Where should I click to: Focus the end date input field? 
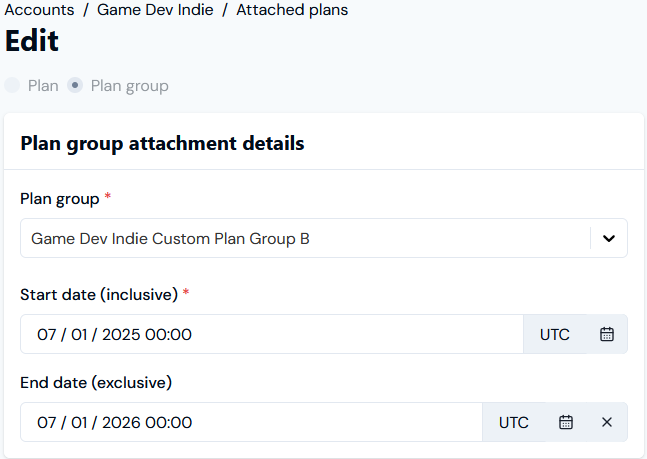click(251, 422)
